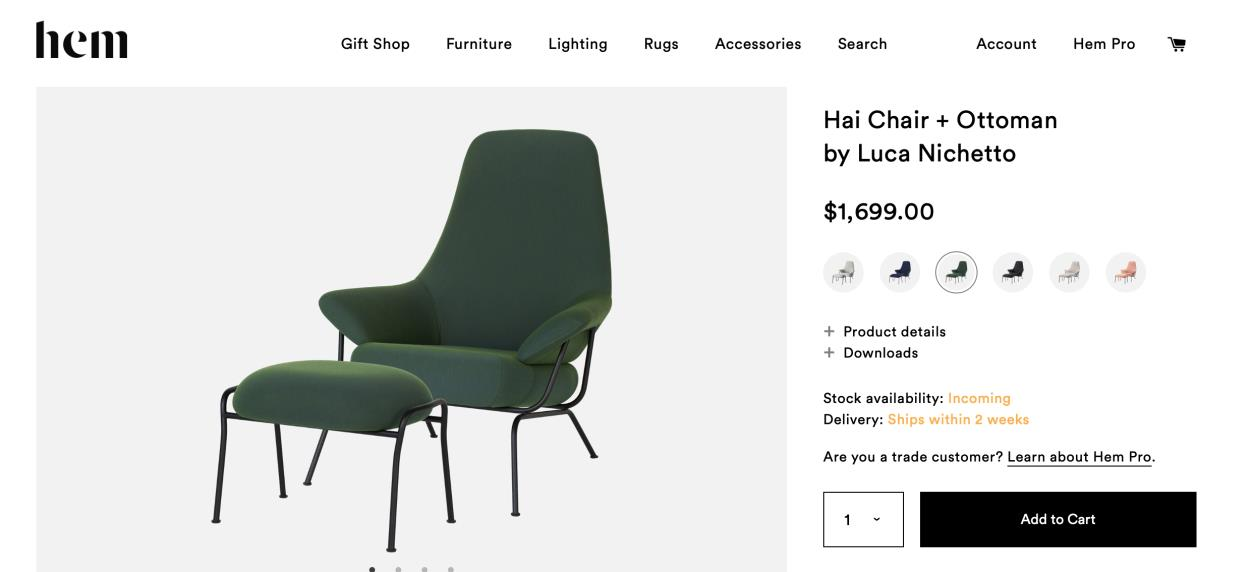This screenshot has width=1250, height=572.
Task: Select the green chair variant
Action: [957, 272]
